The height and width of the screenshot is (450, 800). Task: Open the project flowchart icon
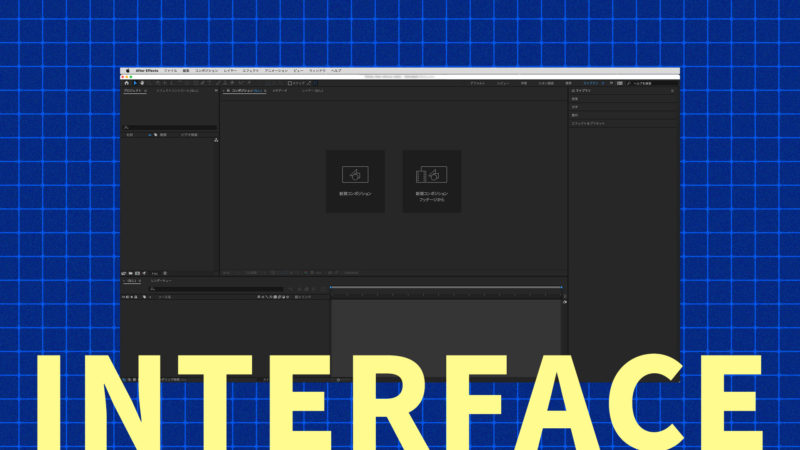[x=216, y=140]
